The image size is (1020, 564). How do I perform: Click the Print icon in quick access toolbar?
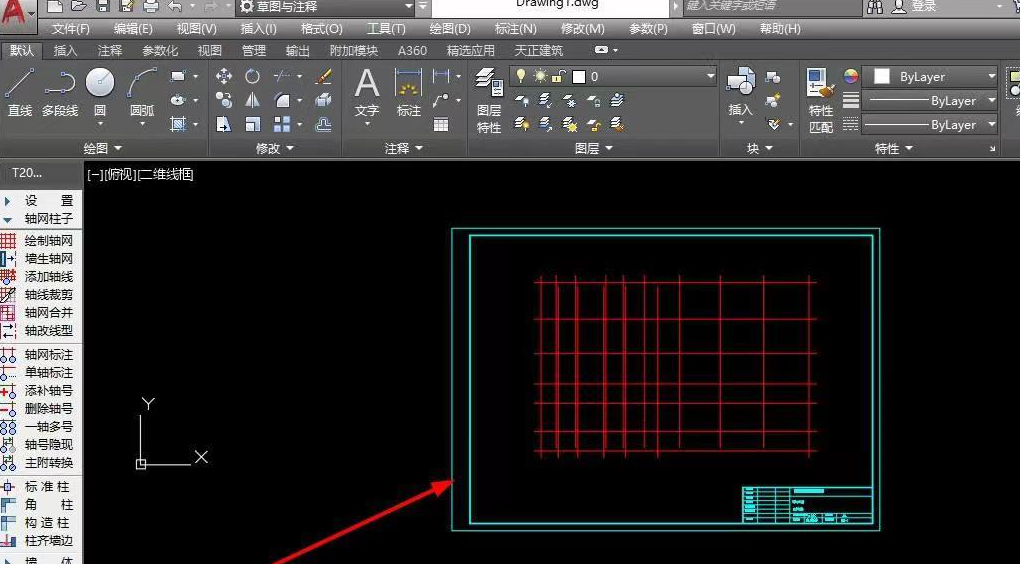pyautogui.click(x=151, y=6)
